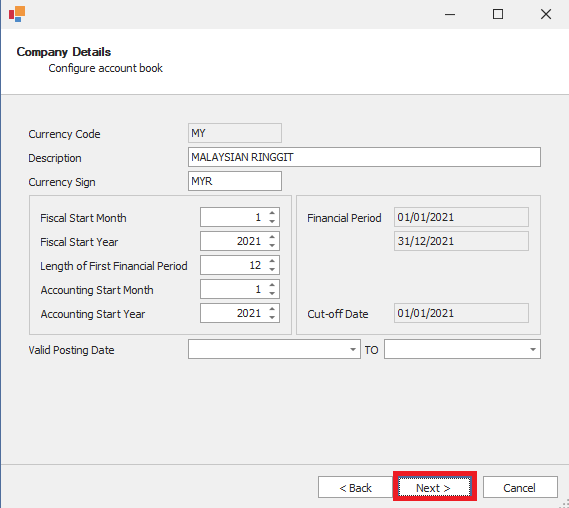This screenshot has height=508, width=569.
Task: Click the application logo icon in title bar
Action: [x=17, y=14]
